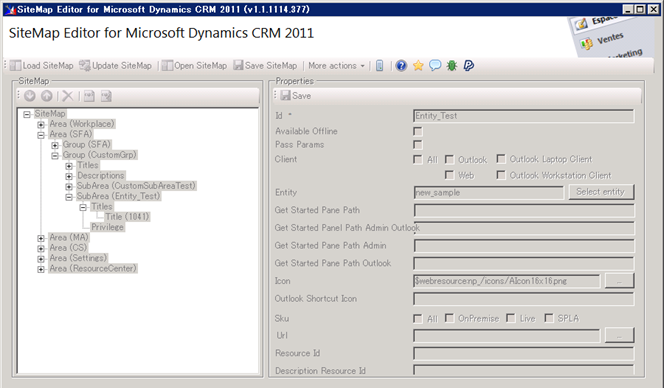664x388 pixels.
Task: Expand the Descriptions node
Action: click(x=69, y=176)
